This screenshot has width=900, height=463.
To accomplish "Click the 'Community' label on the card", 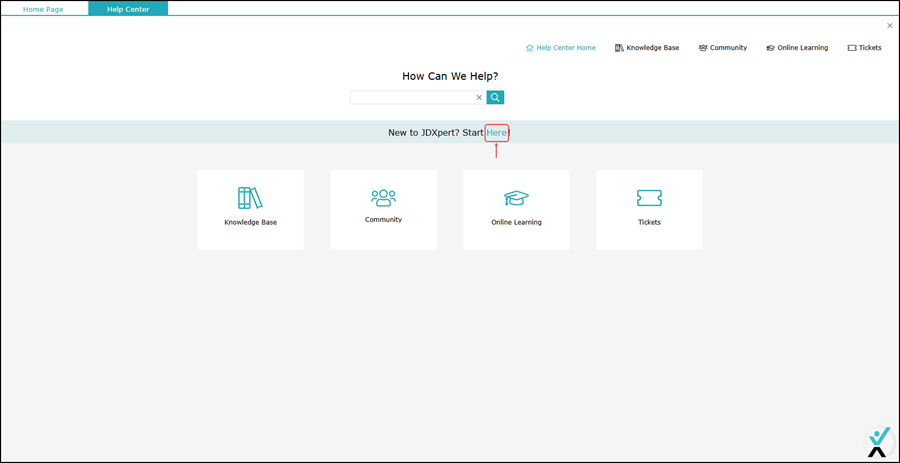I will click(383, 220).
